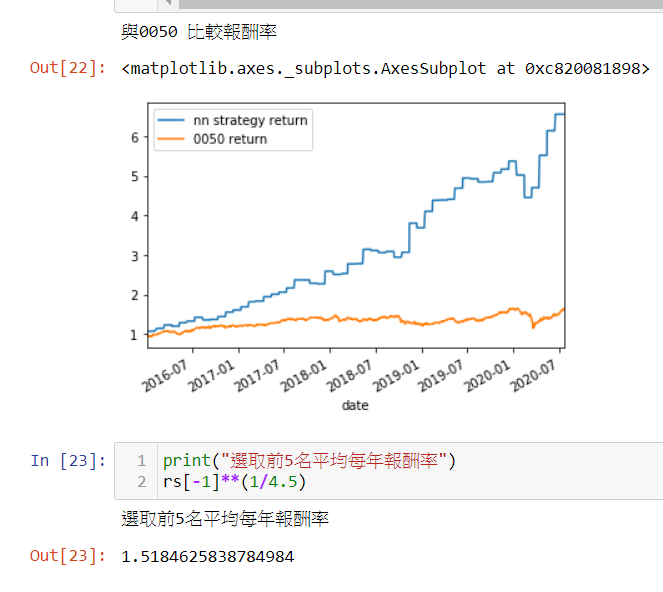Image resolution: width=663 pixels, height=592 pixels.
Task: Click the horizontal scrollbar at top
Action: coord(421,4)
